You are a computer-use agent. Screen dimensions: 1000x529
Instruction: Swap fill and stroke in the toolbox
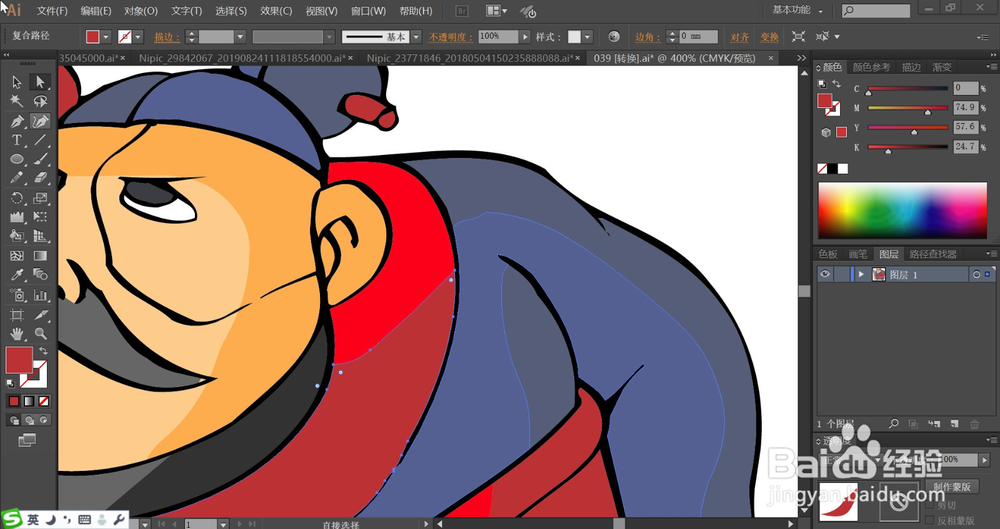tap(43, 351)
